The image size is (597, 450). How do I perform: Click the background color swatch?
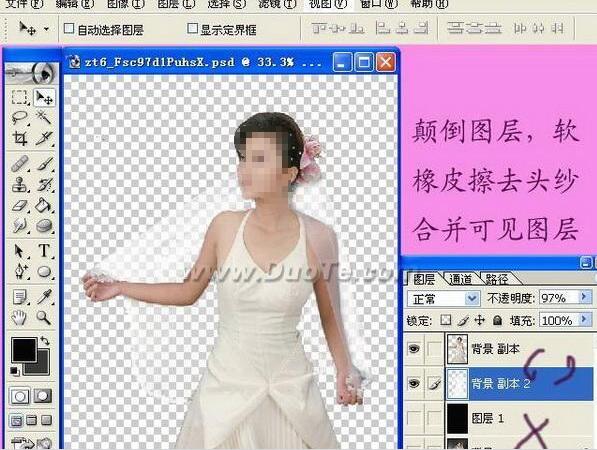click(43, 365)
